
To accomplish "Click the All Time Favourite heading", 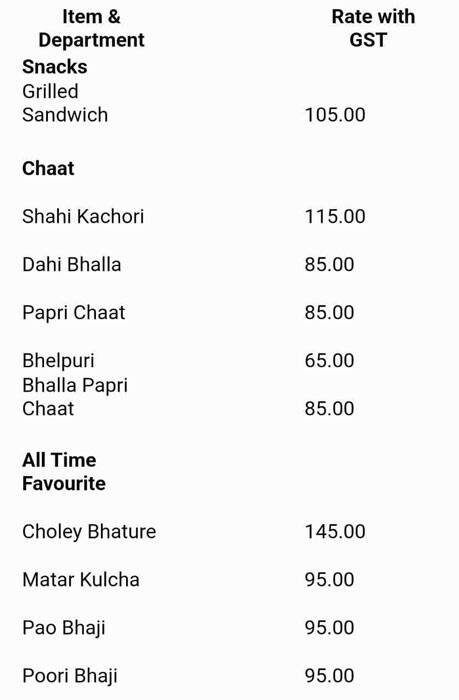I will point(64,472).
